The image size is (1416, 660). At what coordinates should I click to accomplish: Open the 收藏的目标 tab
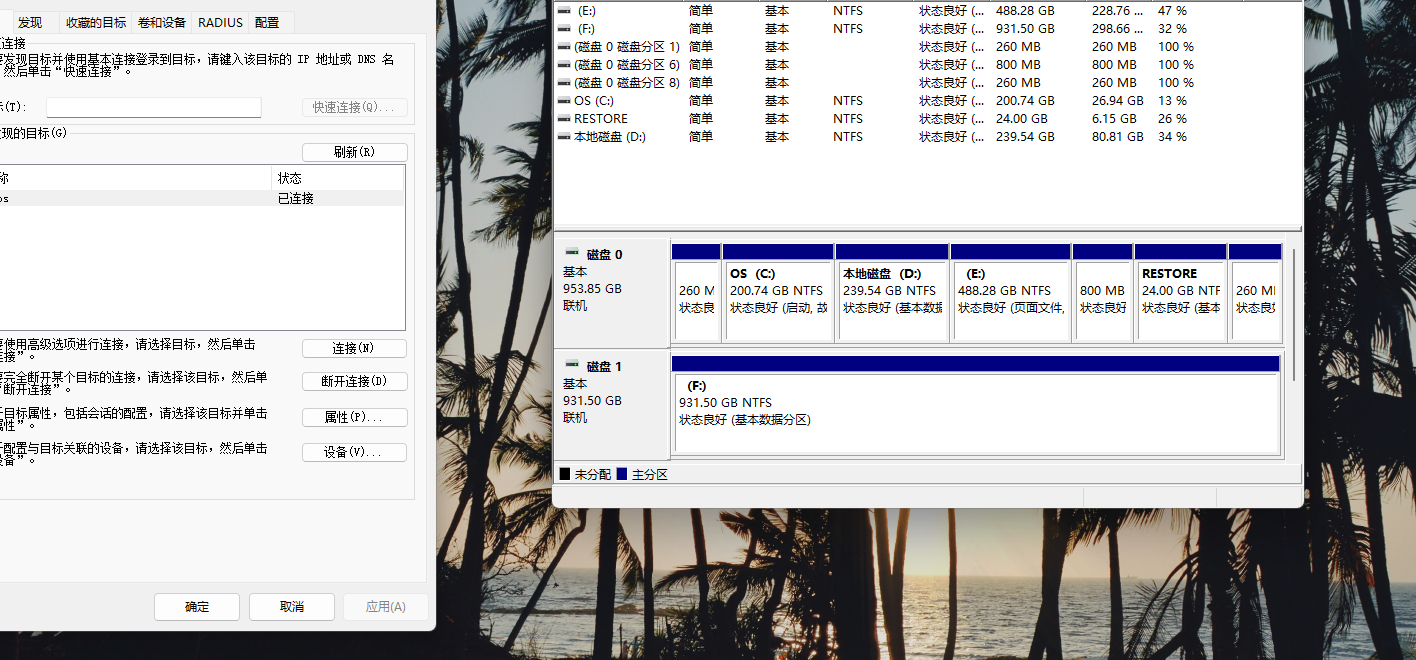(x=96, y=22)
